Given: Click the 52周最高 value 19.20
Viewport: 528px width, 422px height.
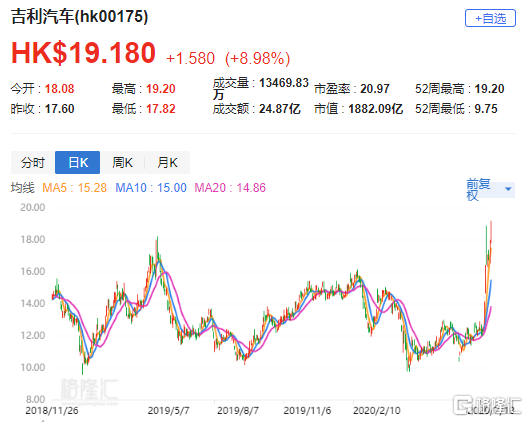Looking at the screenshot, I should pyautogui.click(x=489, y=89).
